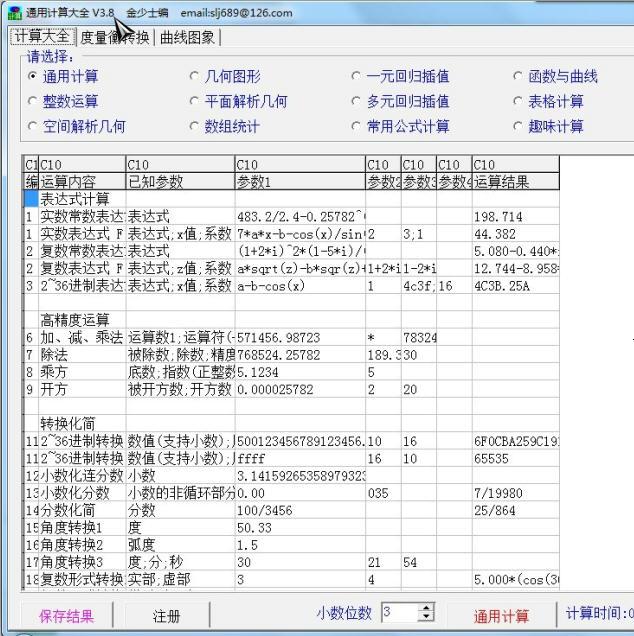Select the value cell 768524.25782
The width and height of the screenshot is (634, 636).
(x=300, y=355)
